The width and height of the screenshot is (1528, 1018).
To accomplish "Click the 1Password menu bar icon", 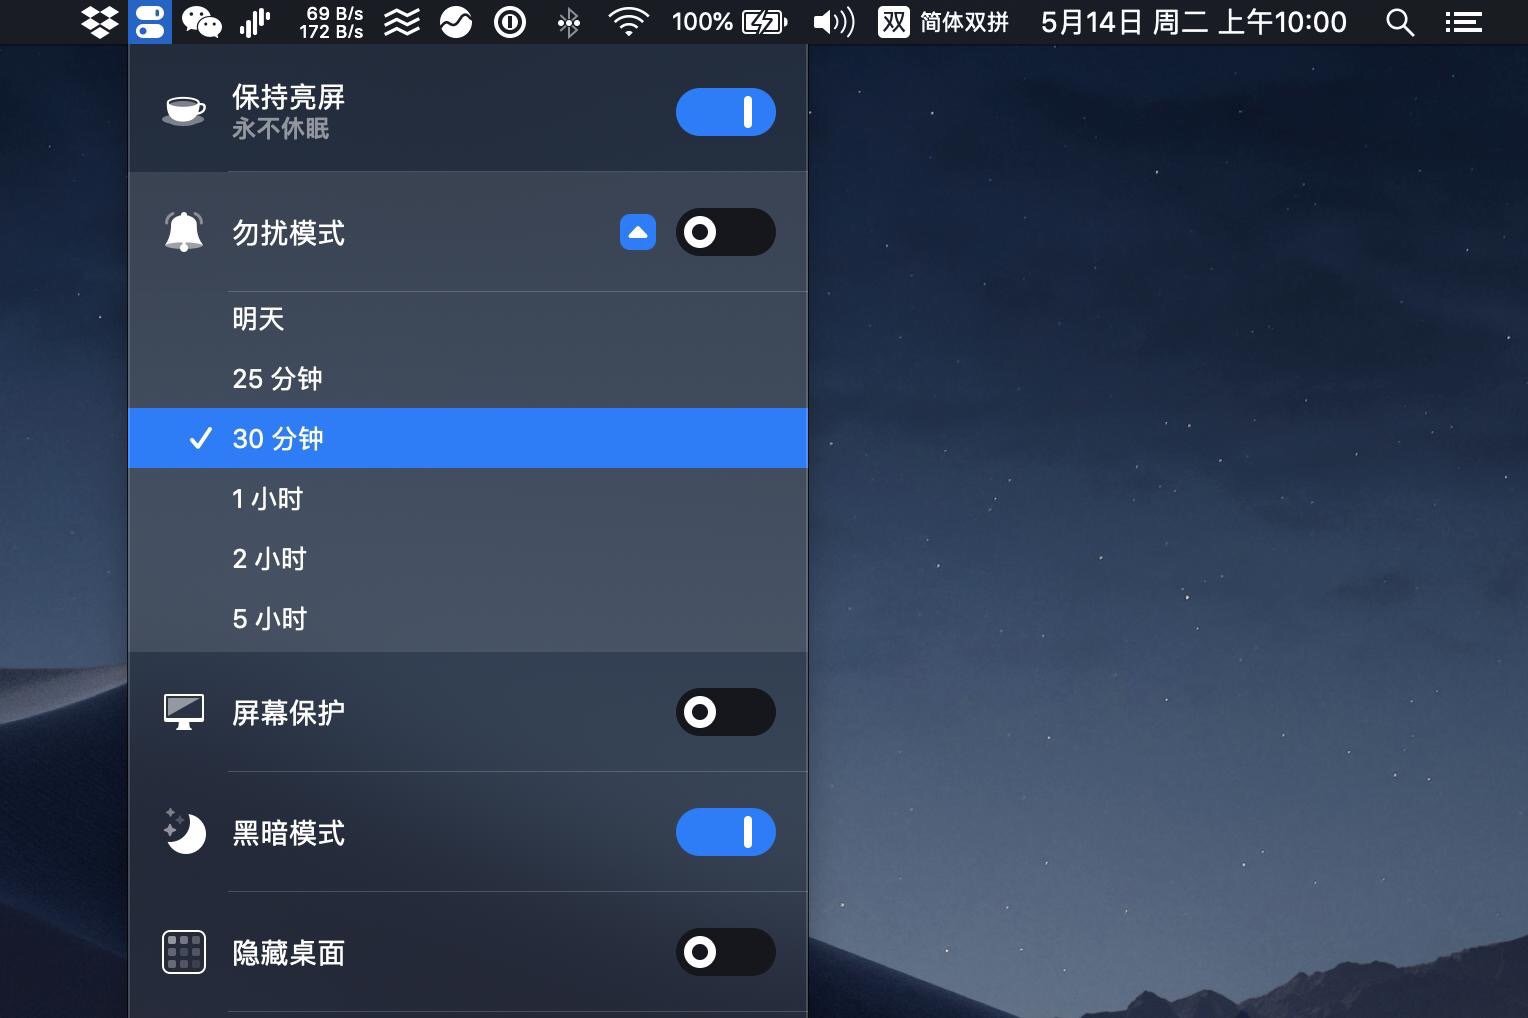I will click(x=510, y=22).
